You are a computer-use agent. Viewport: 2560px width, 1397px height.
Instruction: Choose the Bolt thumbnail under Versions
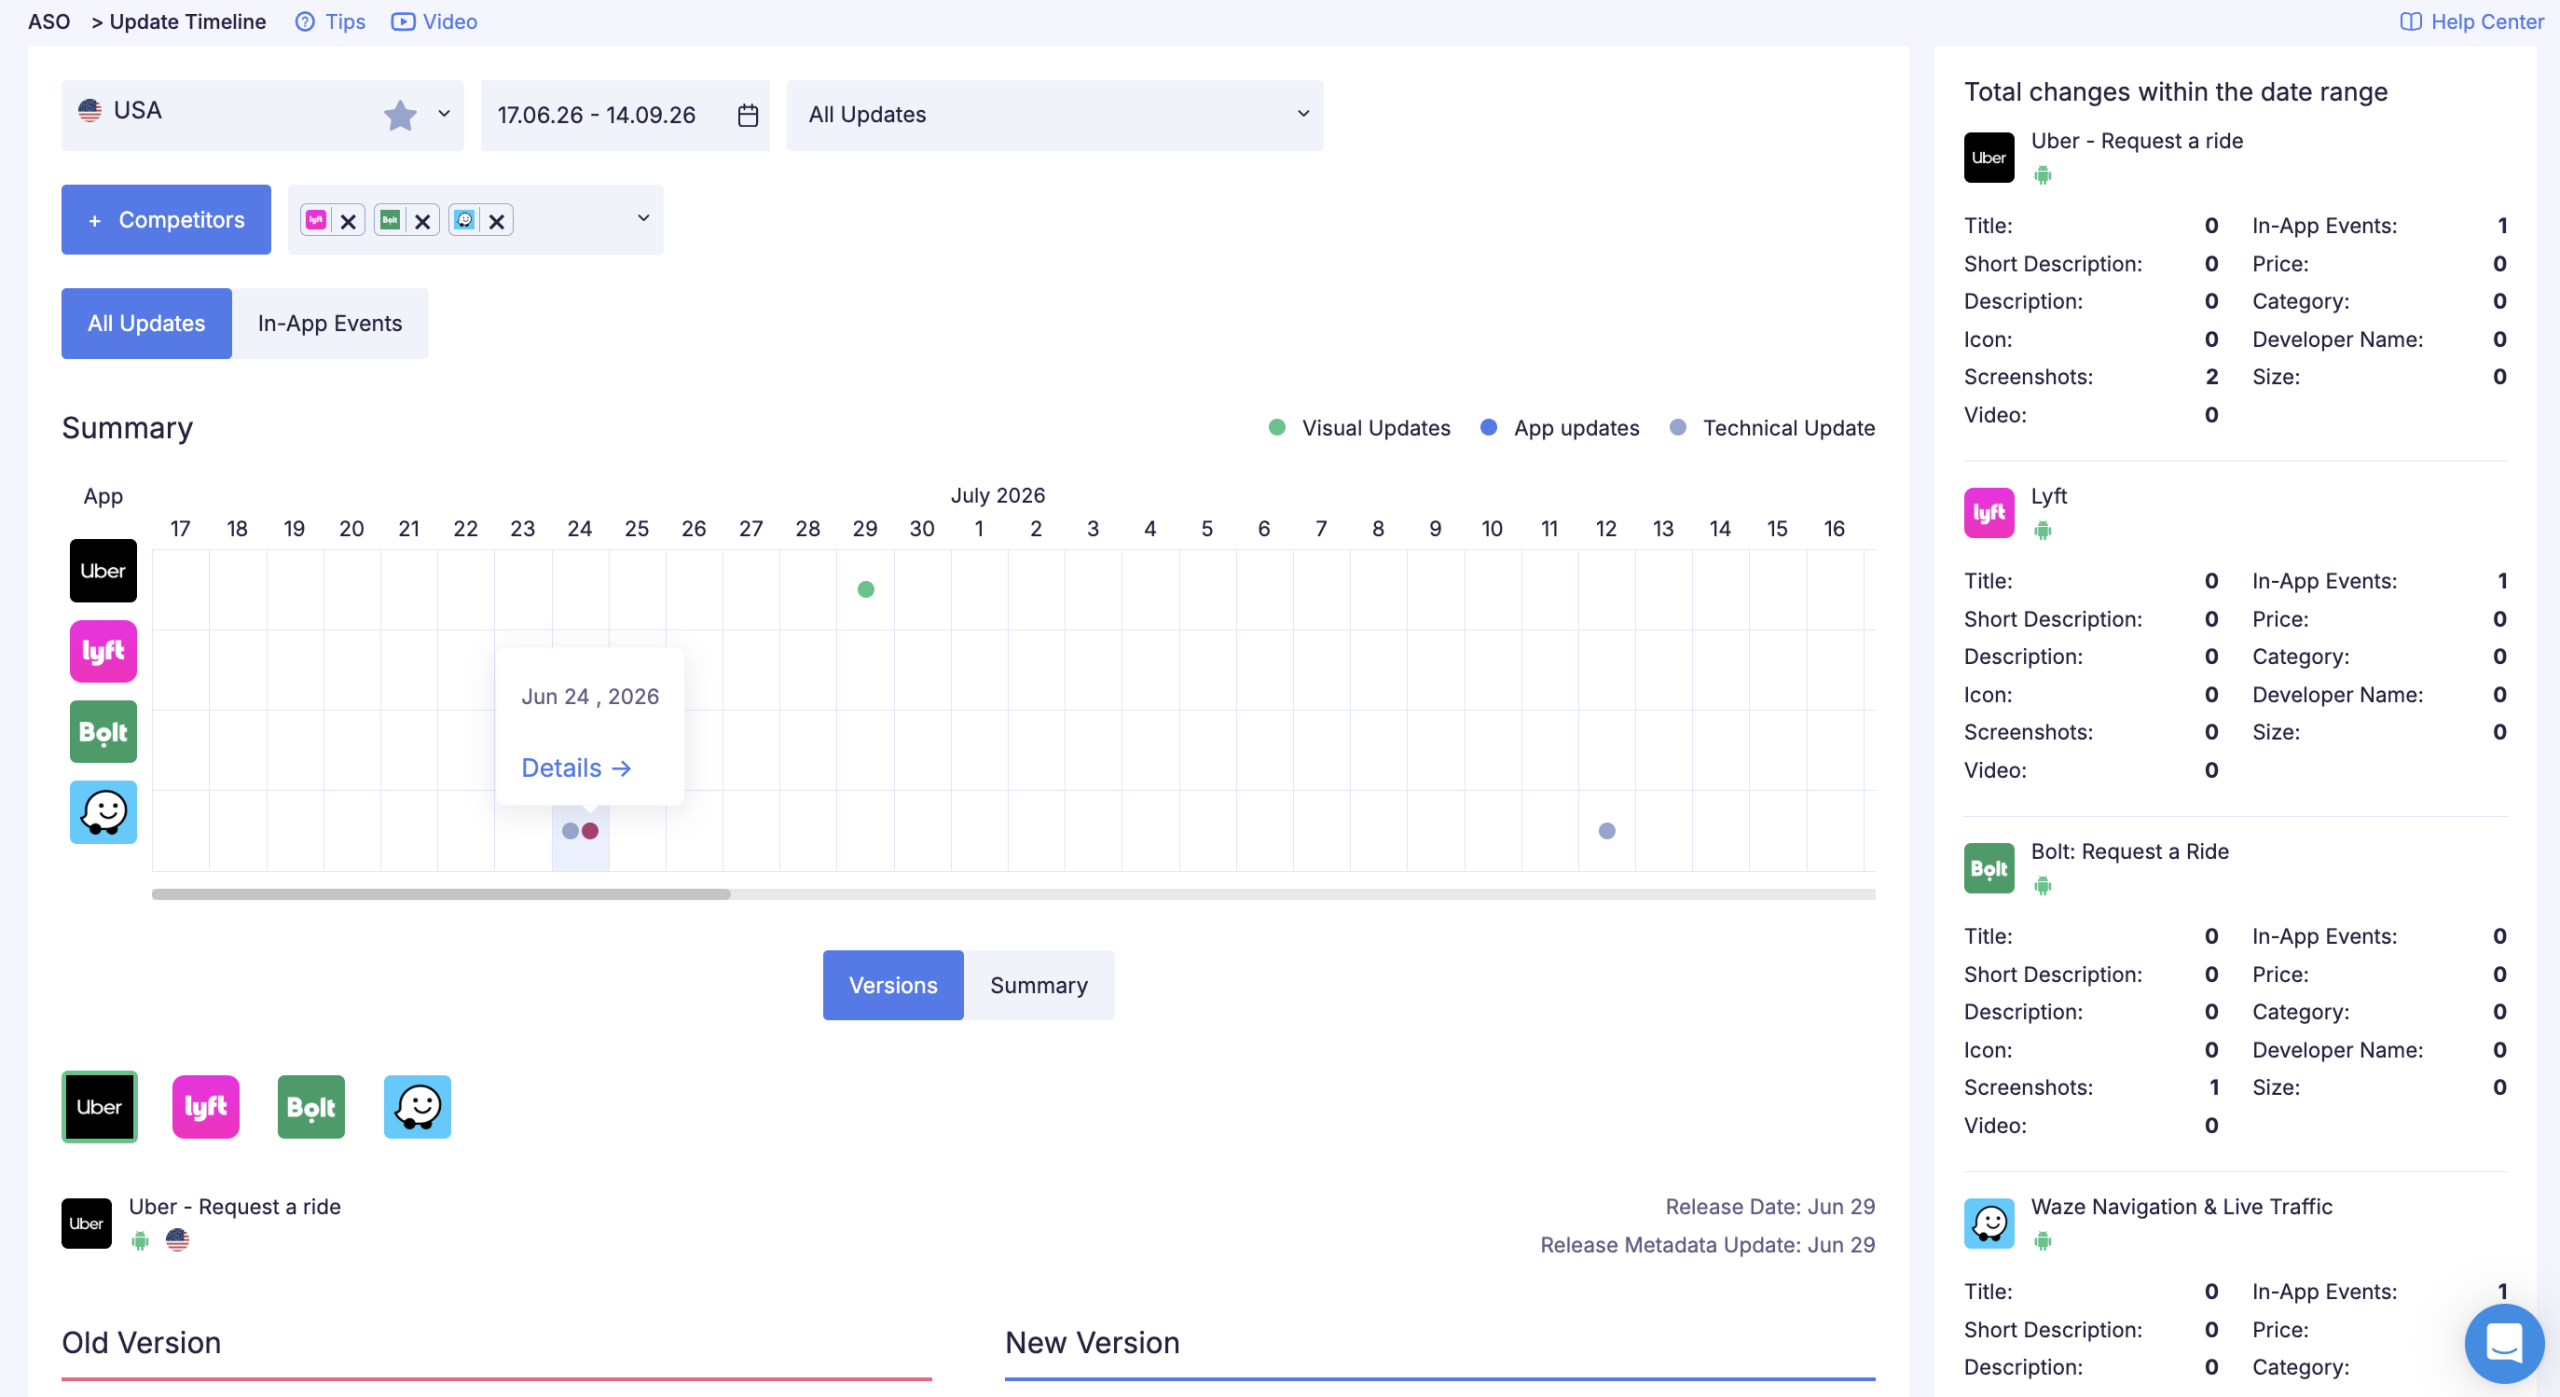coord(311,1107)
